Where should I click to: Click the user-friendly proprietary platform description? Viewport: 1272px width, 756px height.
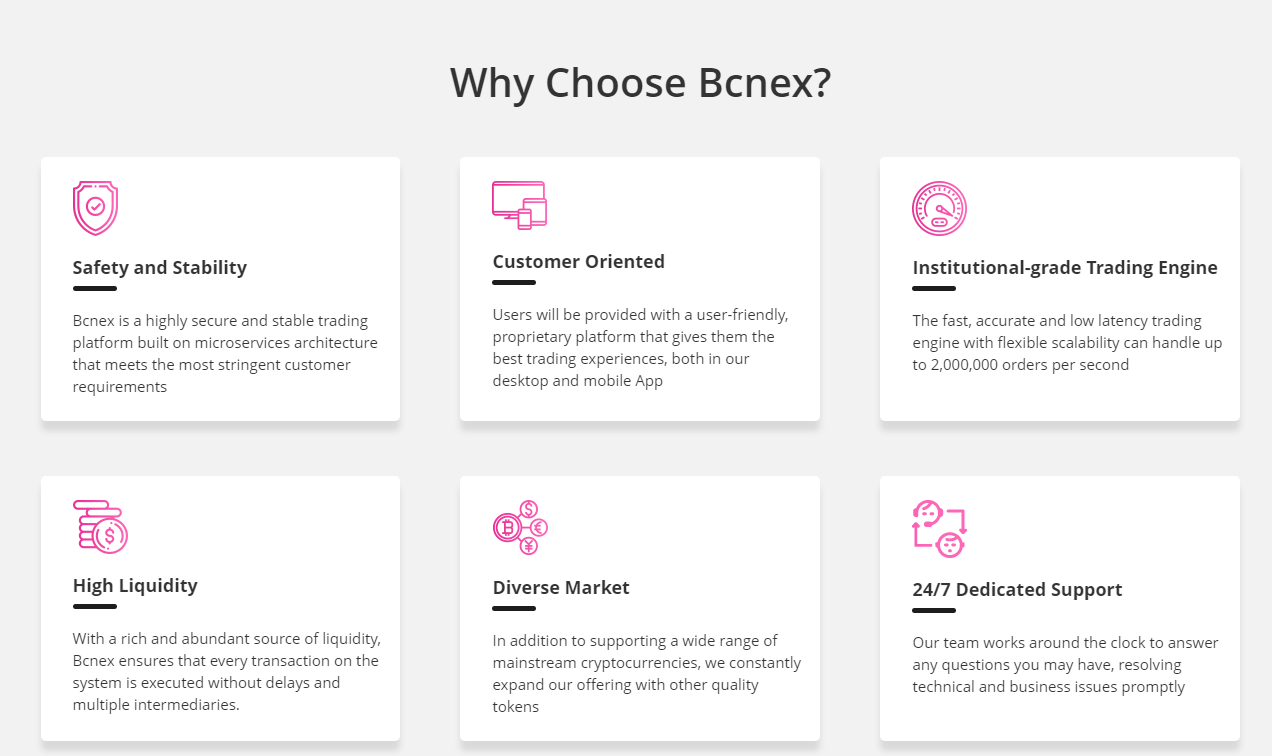pos(640,348)
